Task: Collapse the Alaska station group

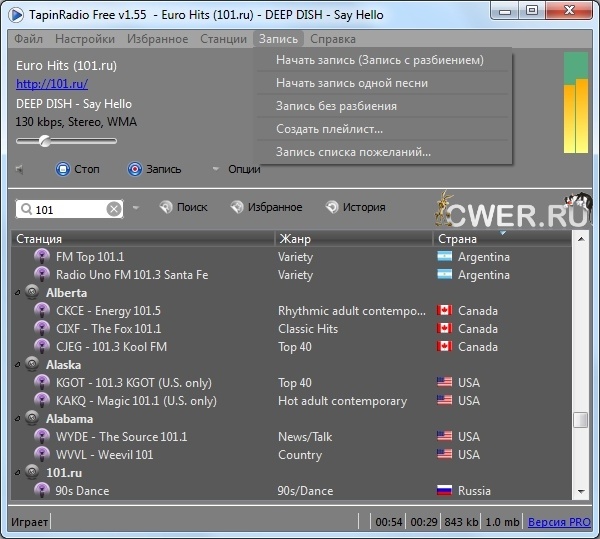Action: 17,365
